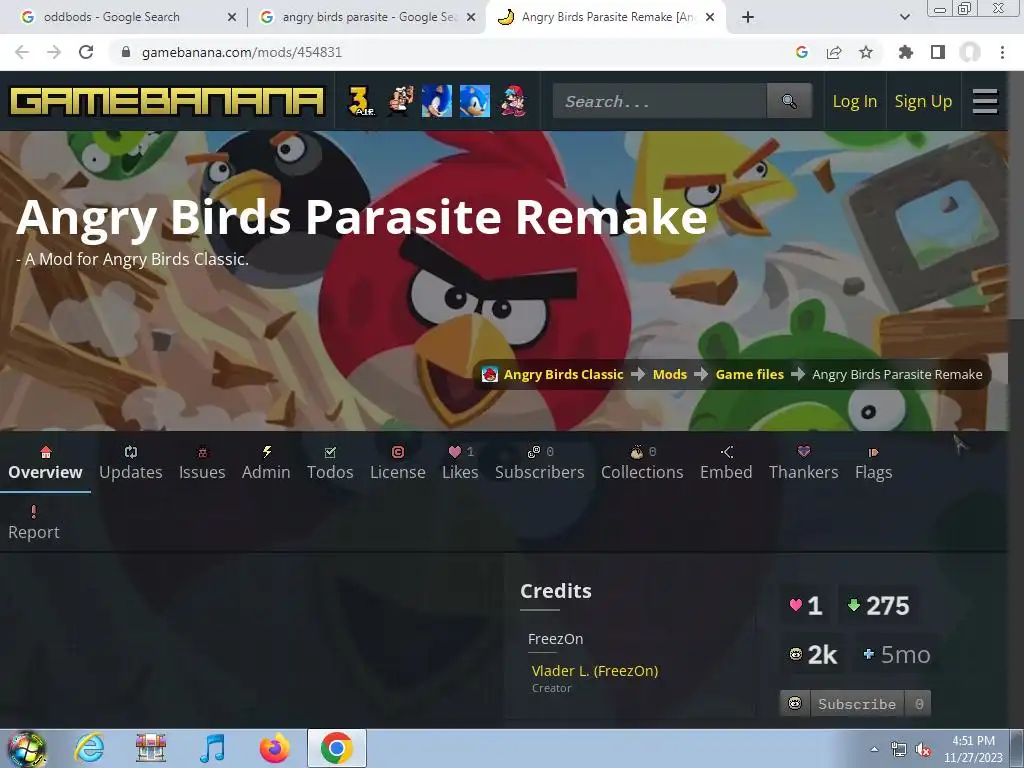This screenshot has height=768, width=1024.
Task: Open the Pizza Tower game icon
Action: pyautogui.click(x=400, y=101)
